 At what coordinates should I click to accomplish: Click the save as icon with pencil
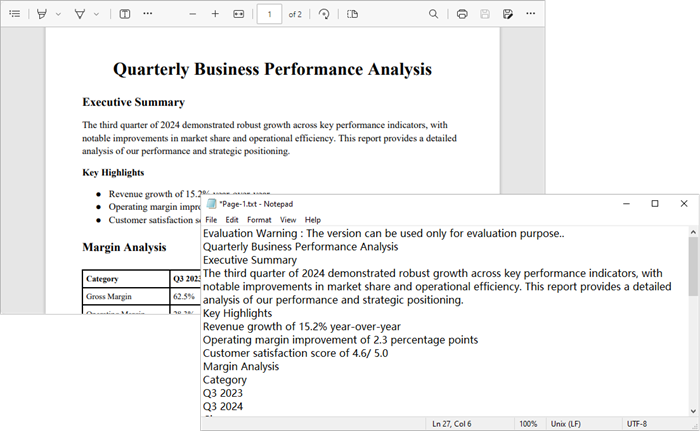pyautogui.click(x=508, y=14)
